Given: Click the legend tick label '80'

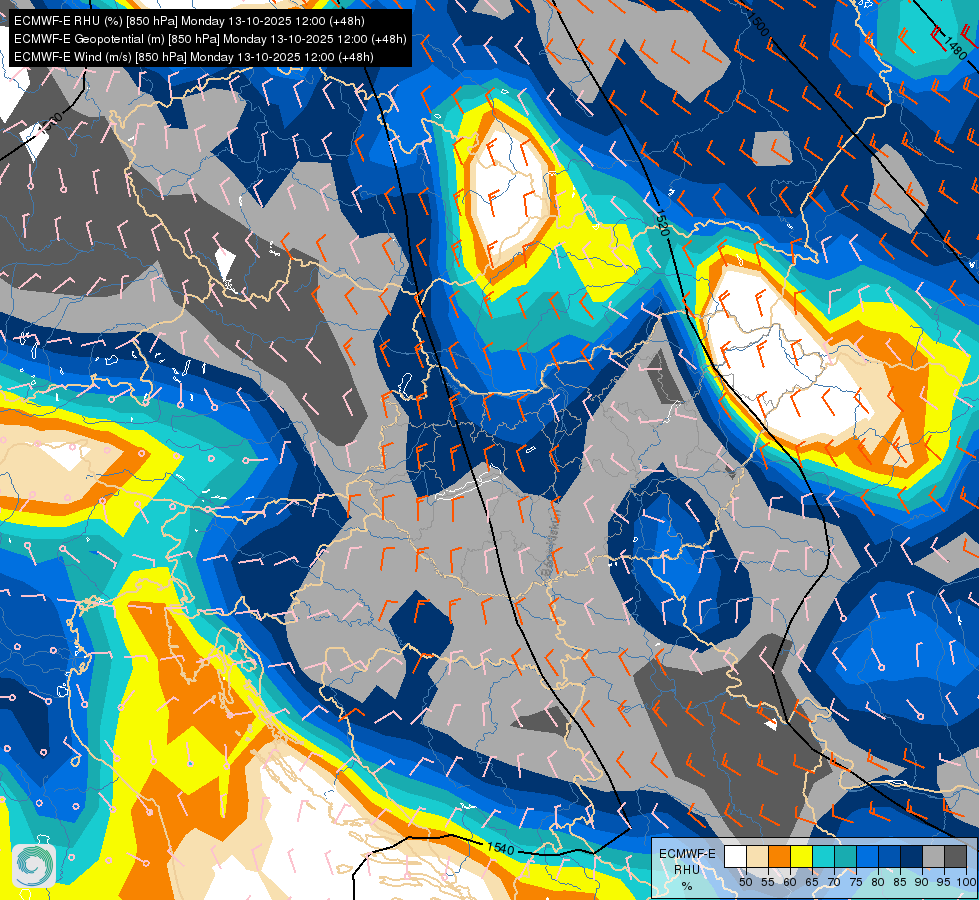Looking at the screenshot, I should pyautogui.click(x=878, y=882).
